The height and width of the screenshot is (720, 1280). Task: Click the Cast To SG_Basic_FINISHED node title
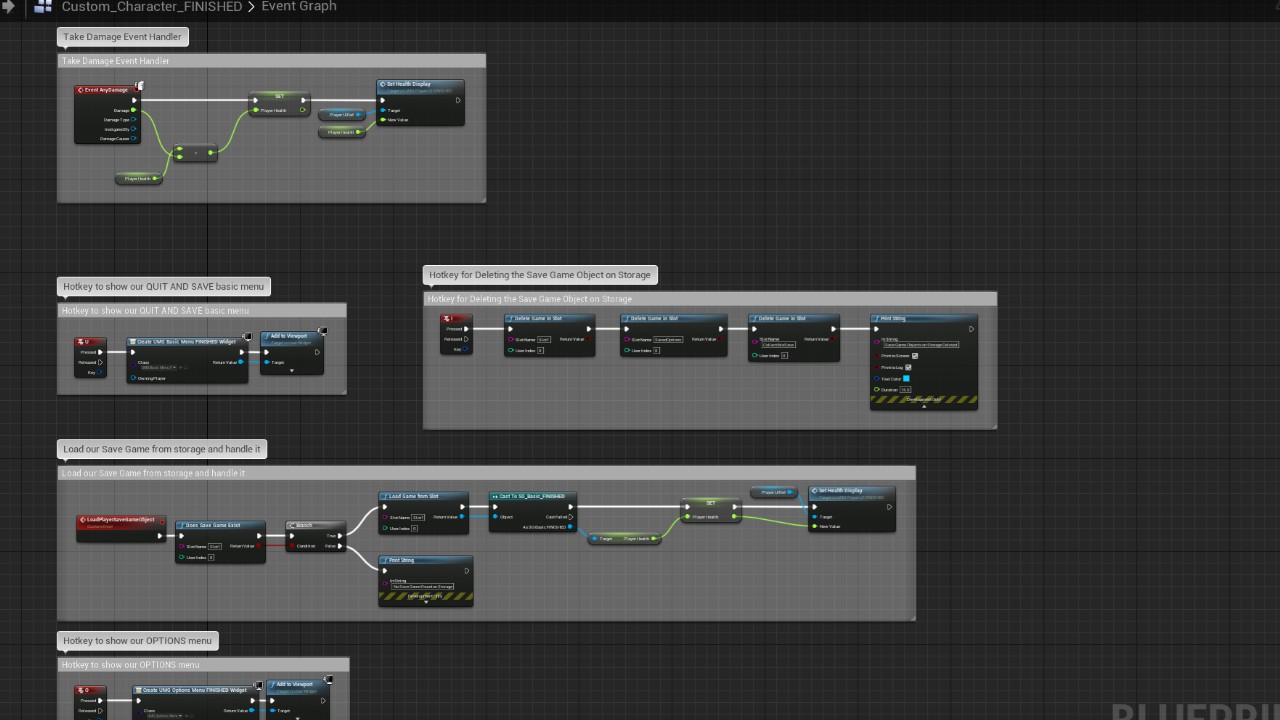[532, 496]
